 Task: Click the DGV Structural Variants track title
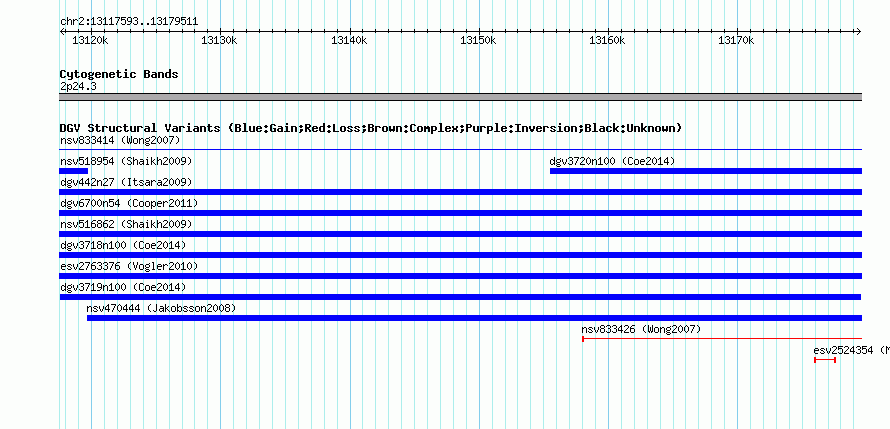pyautogui.click(x=371, y=128)
